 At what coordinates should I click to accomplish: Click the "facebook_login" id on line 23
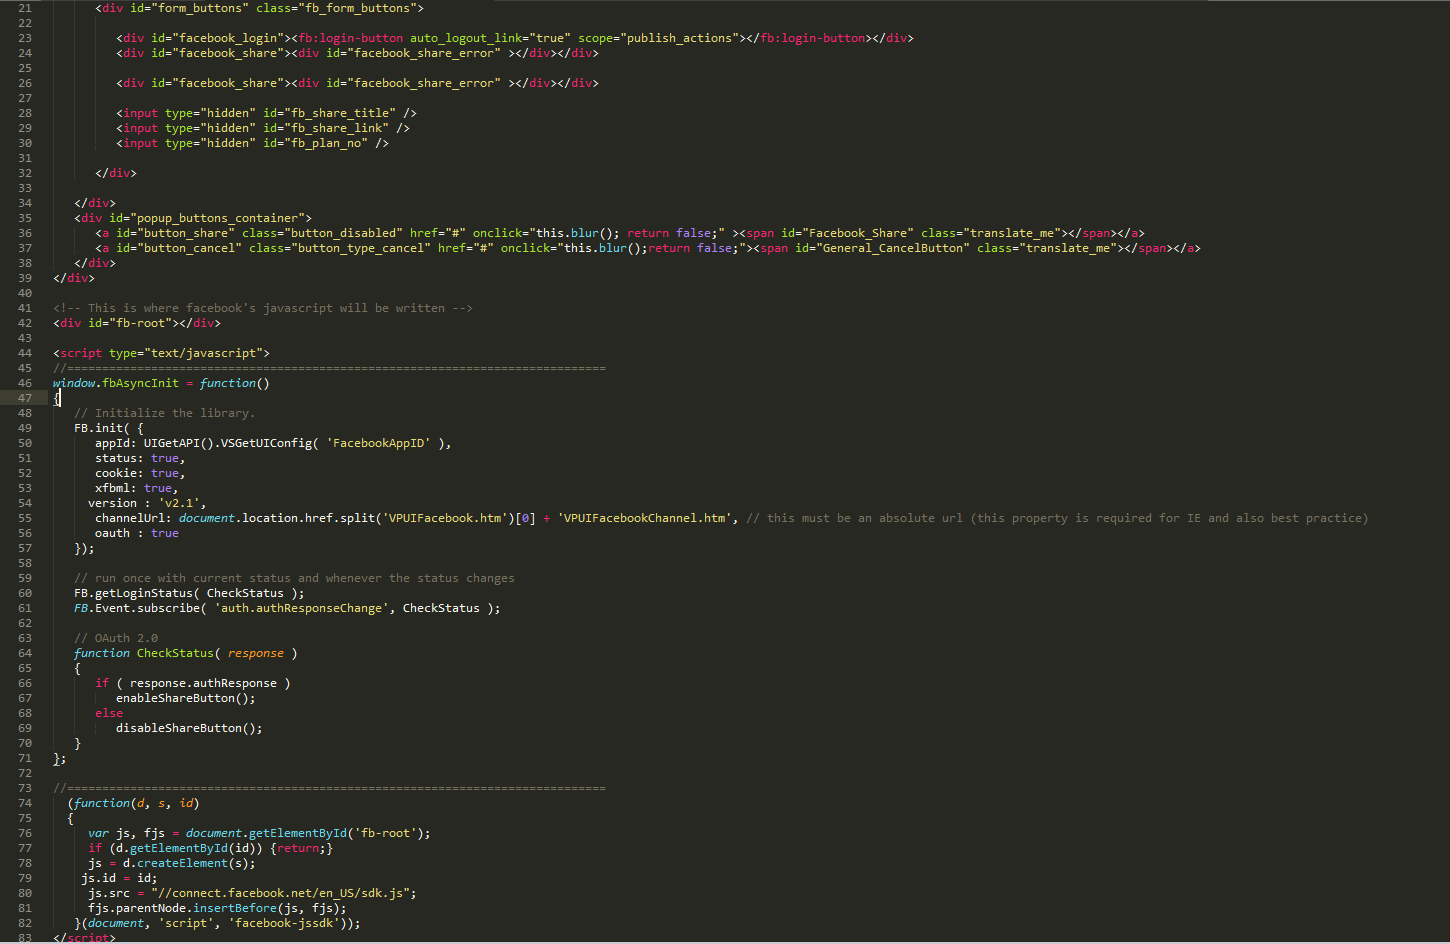pos(228,38)
